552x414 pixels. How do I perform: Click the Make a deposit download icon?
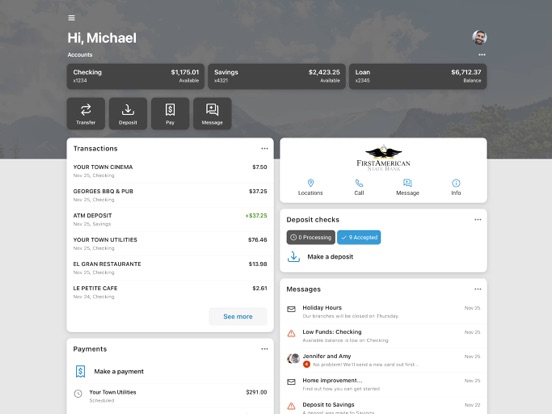click(294, 257)
